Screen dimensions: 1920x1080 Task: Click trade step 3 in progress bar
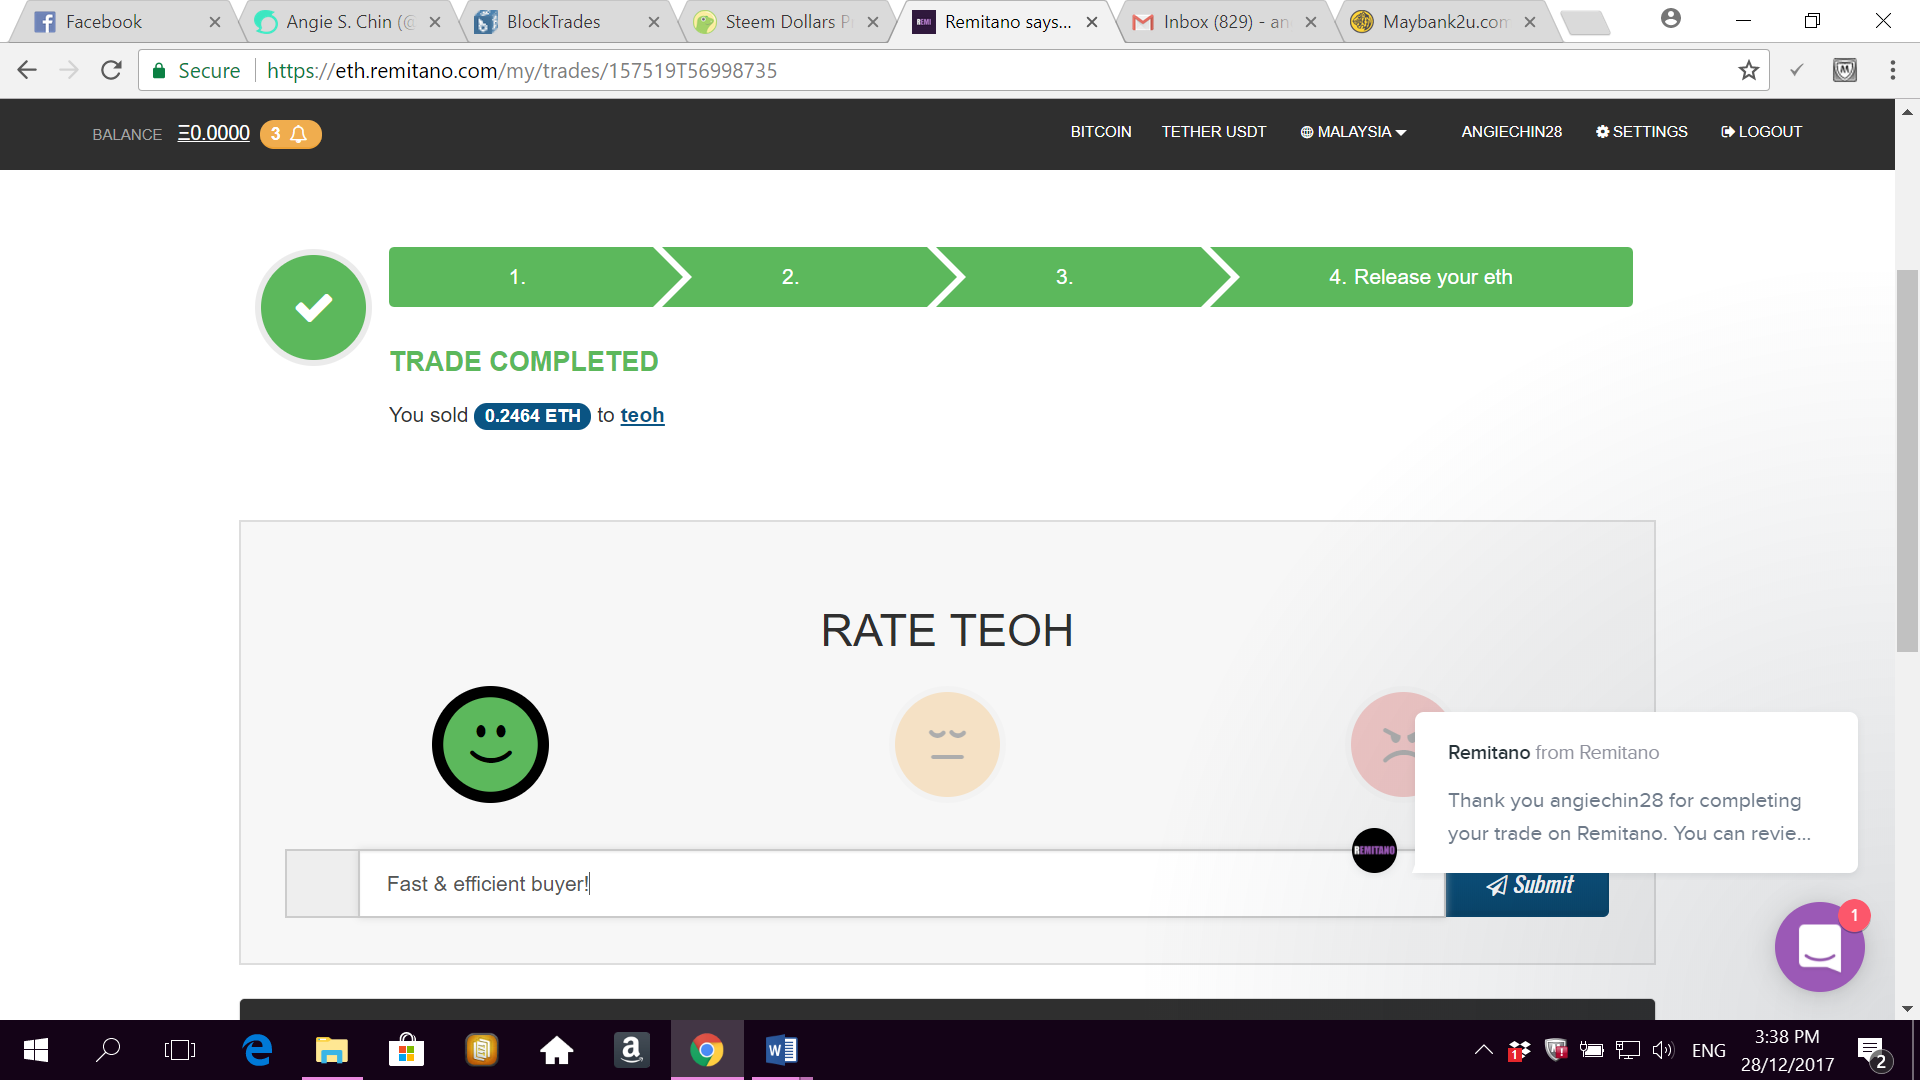pos(1070,277)
